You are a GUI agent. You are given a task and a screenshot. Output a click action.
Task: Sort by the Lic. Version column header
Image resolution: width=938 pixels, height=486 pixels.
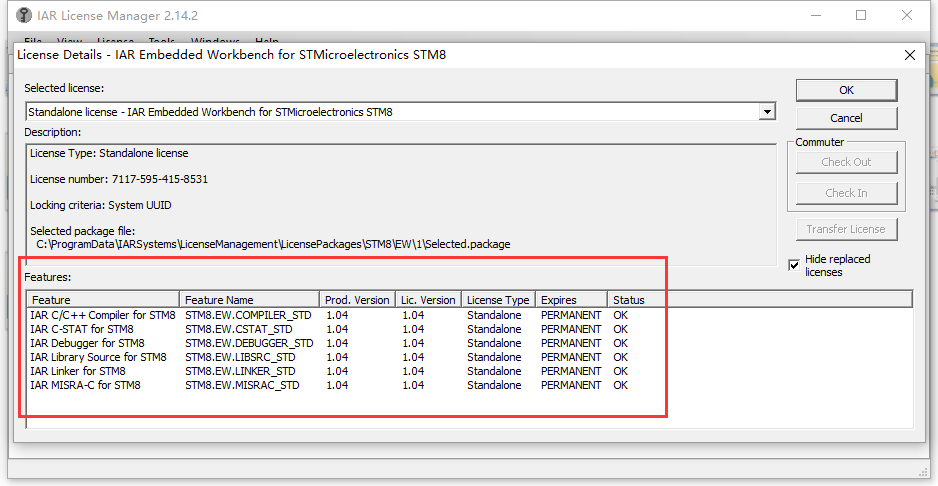tap(429, 299)
